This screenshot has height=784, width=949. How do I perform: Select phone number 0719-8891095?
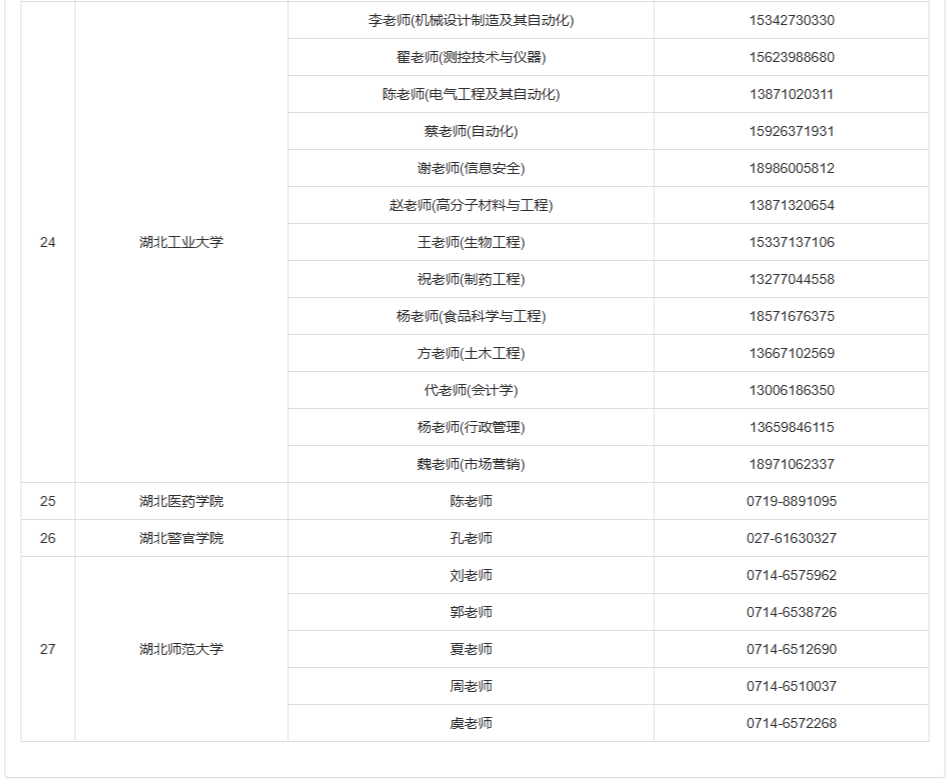click(x=792, y=501)
